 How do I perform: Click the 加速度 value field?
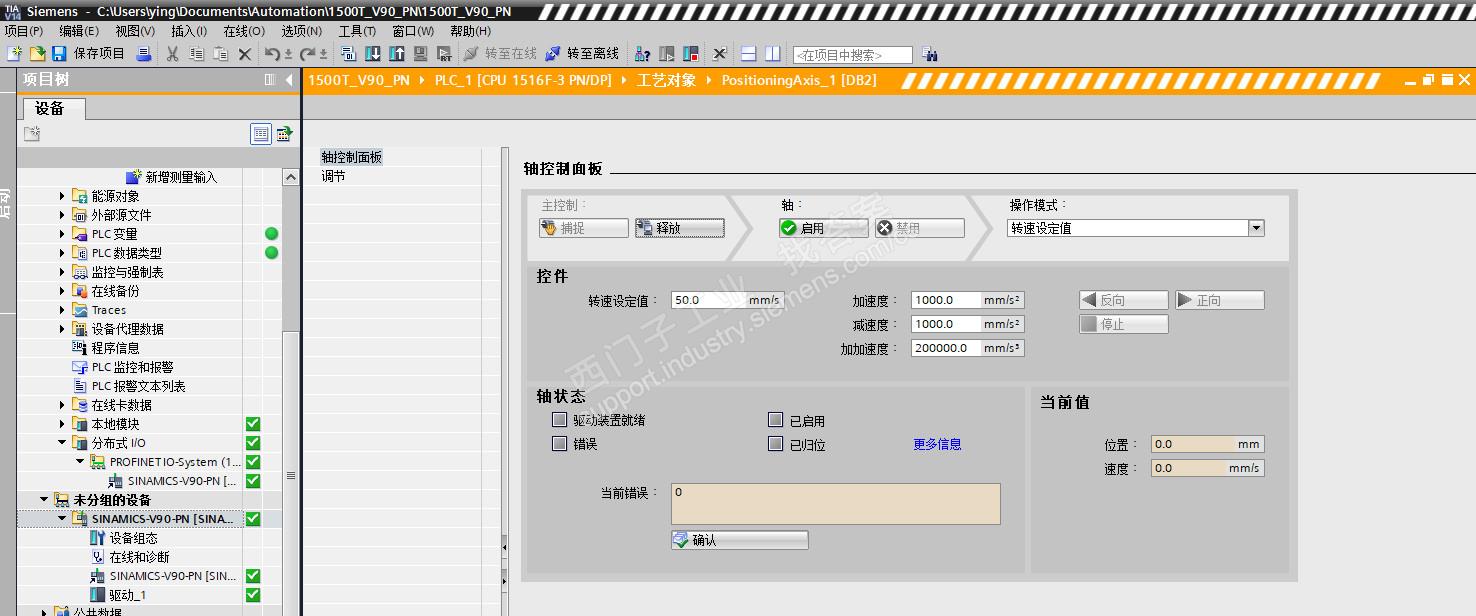[x=945, y=300]
